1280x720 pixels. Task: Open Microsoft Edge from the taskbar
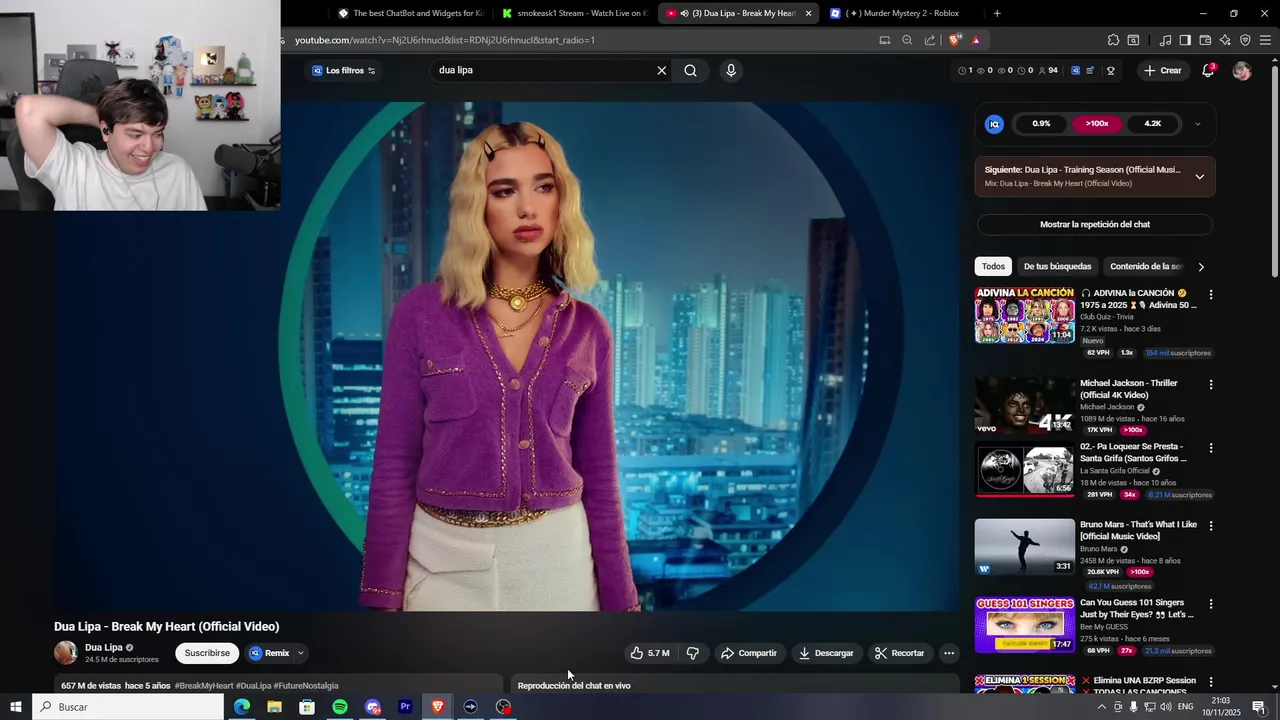point(242,707)
